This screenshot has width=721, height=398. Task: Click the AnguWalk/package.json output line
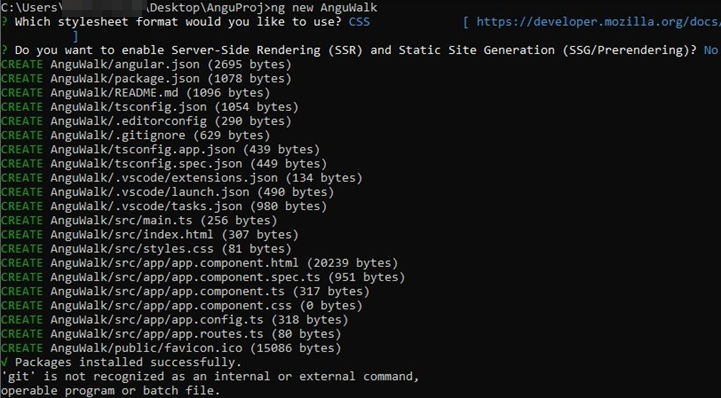point(146,79)
